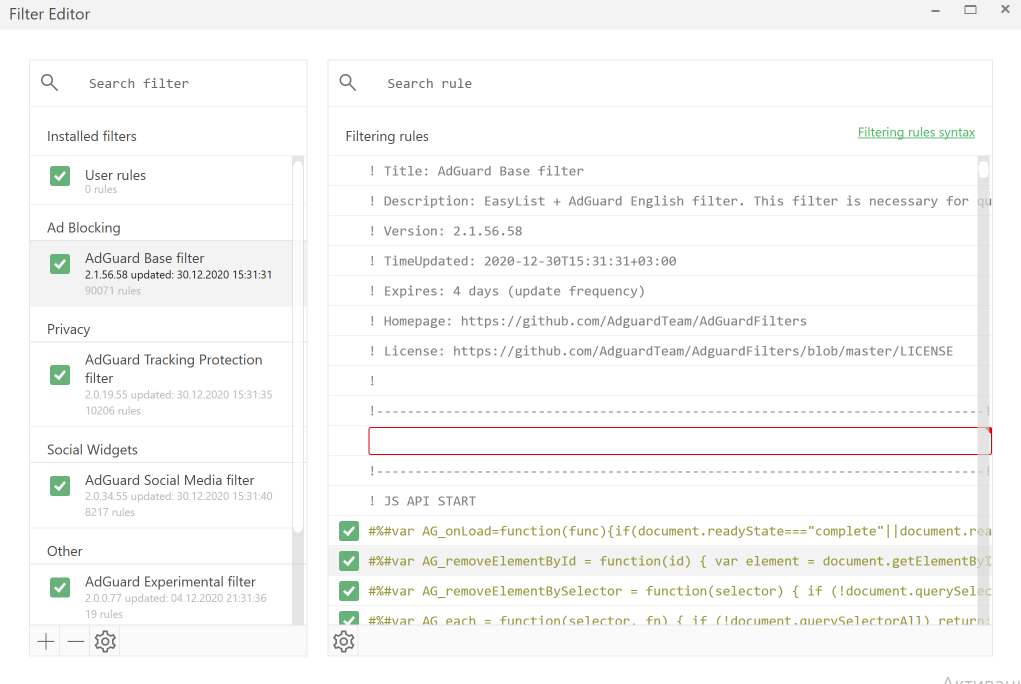The image size is (1021, 684).
Task: Click the TimeUpdated comment line
Action: pyautogui.click(x=522, y=261)
